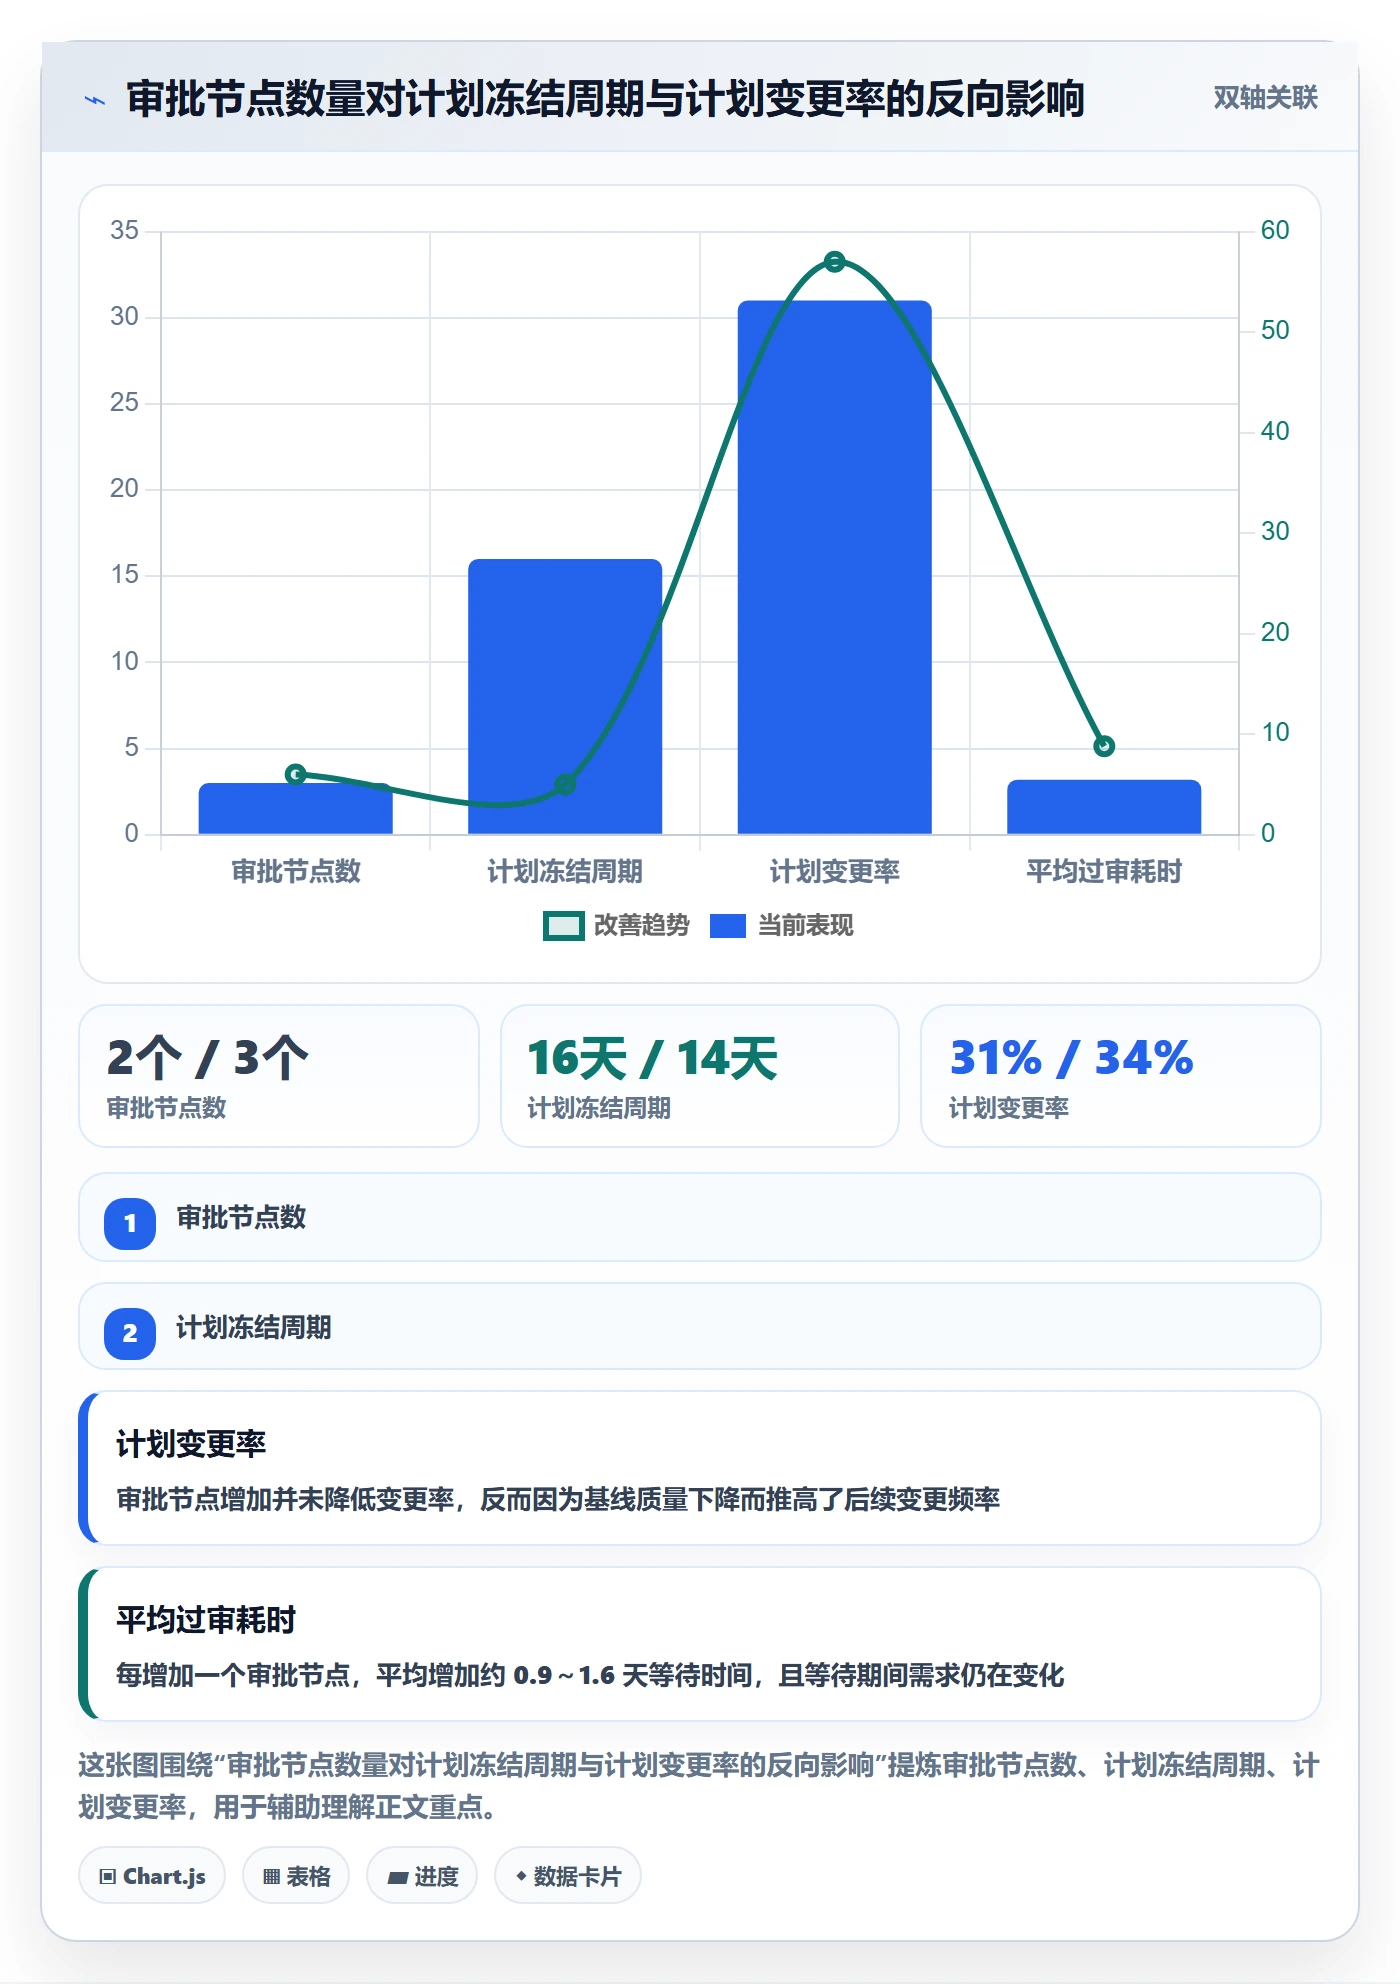This screenshot has height=1984, width=1400.
Task: Click the 计划变更率 x-axis label
Action: (834, 872)
